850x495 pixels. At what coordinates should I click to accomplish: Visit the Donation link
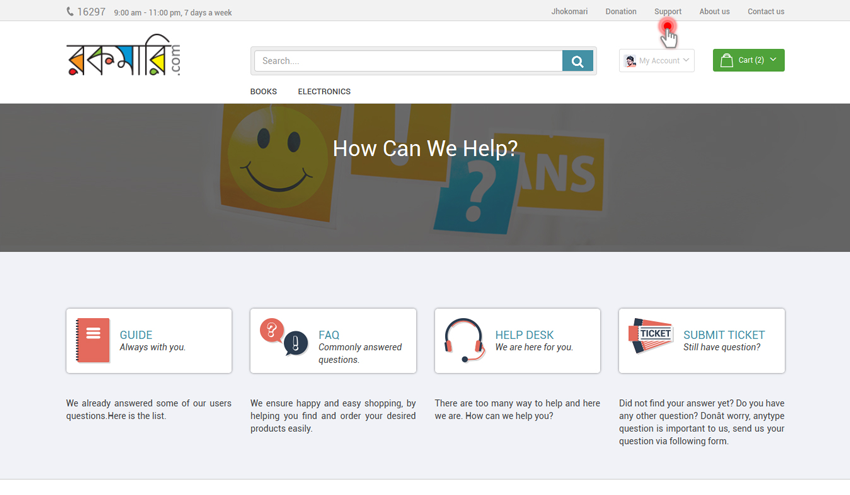(x=620, y=12)
